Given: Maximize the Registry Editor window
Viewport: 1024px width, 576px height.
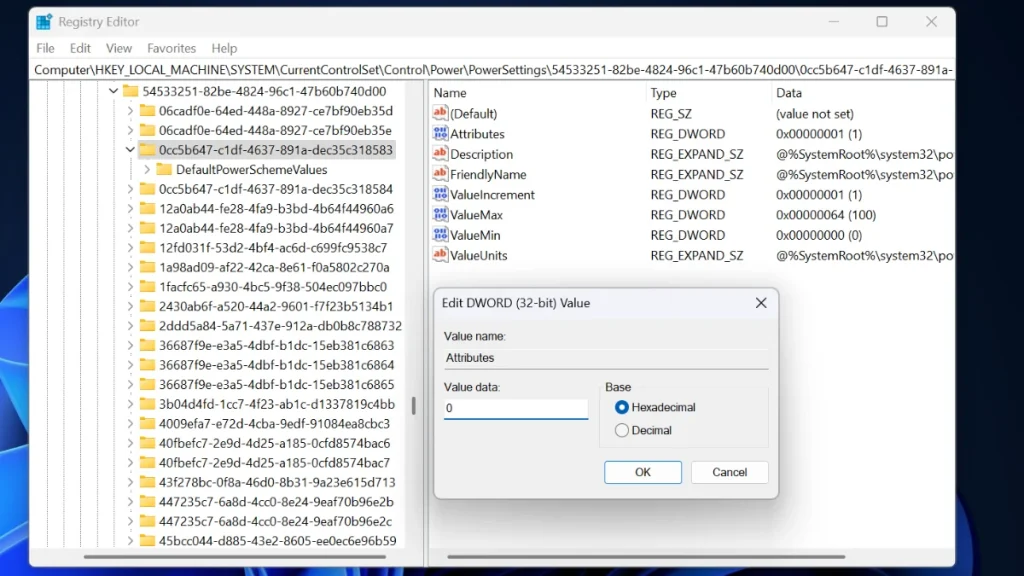Looking at the screenshot, I should (882, 22).
